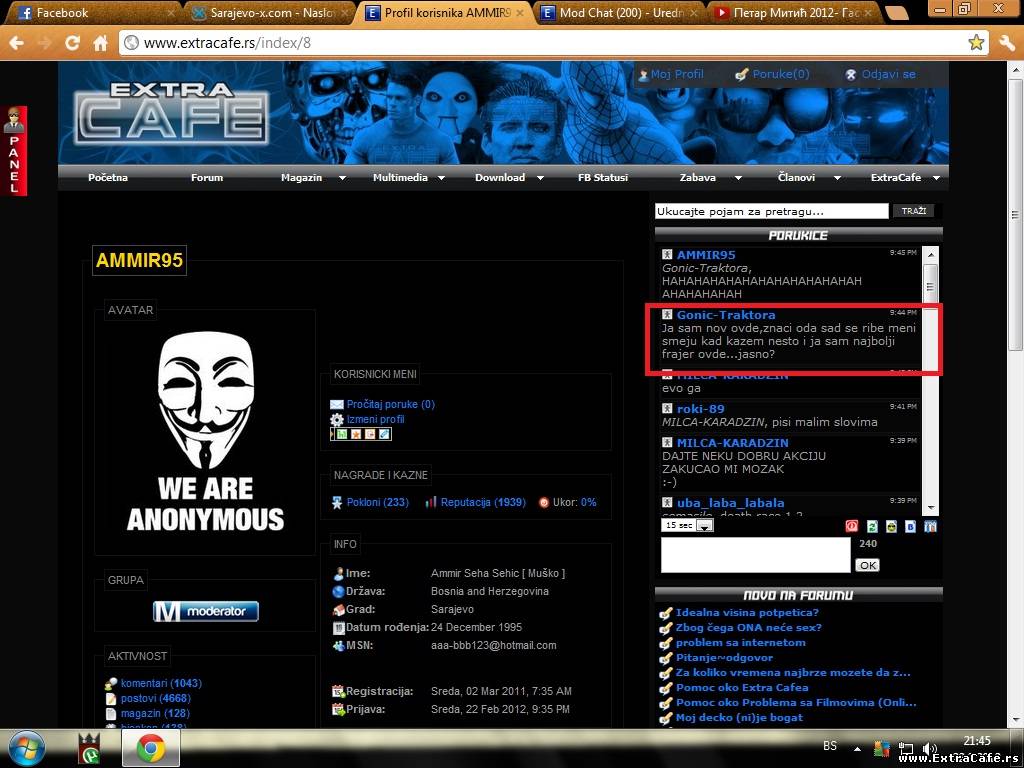
Task: Click the envelope icon beside Pročitaj poruke
Action: coord(337,404)
